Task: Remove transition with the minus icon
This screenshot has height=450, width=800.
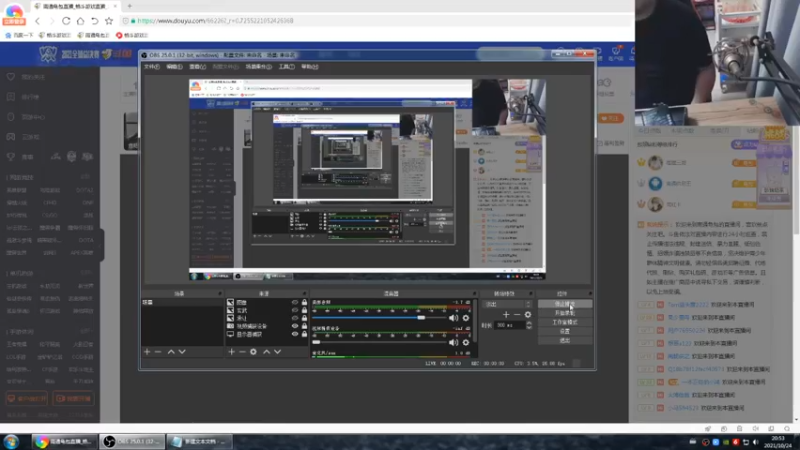Action: click(517, 315)
